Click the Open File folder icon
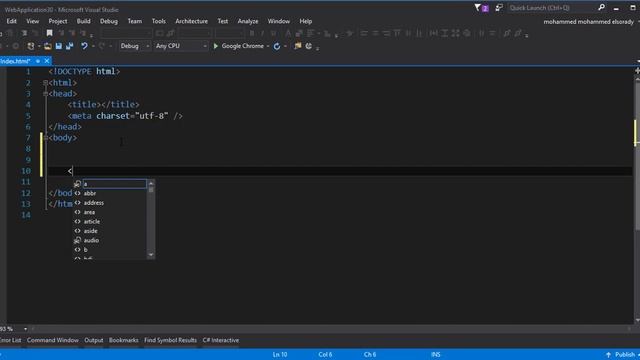Image resolution: width=640 pixels, height=360 pixels. point(48,46)
